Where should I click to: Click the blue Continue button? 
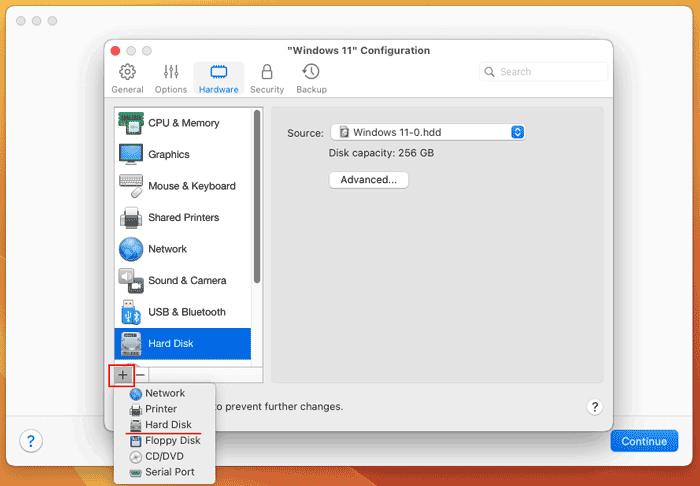[x=644, y=441]
